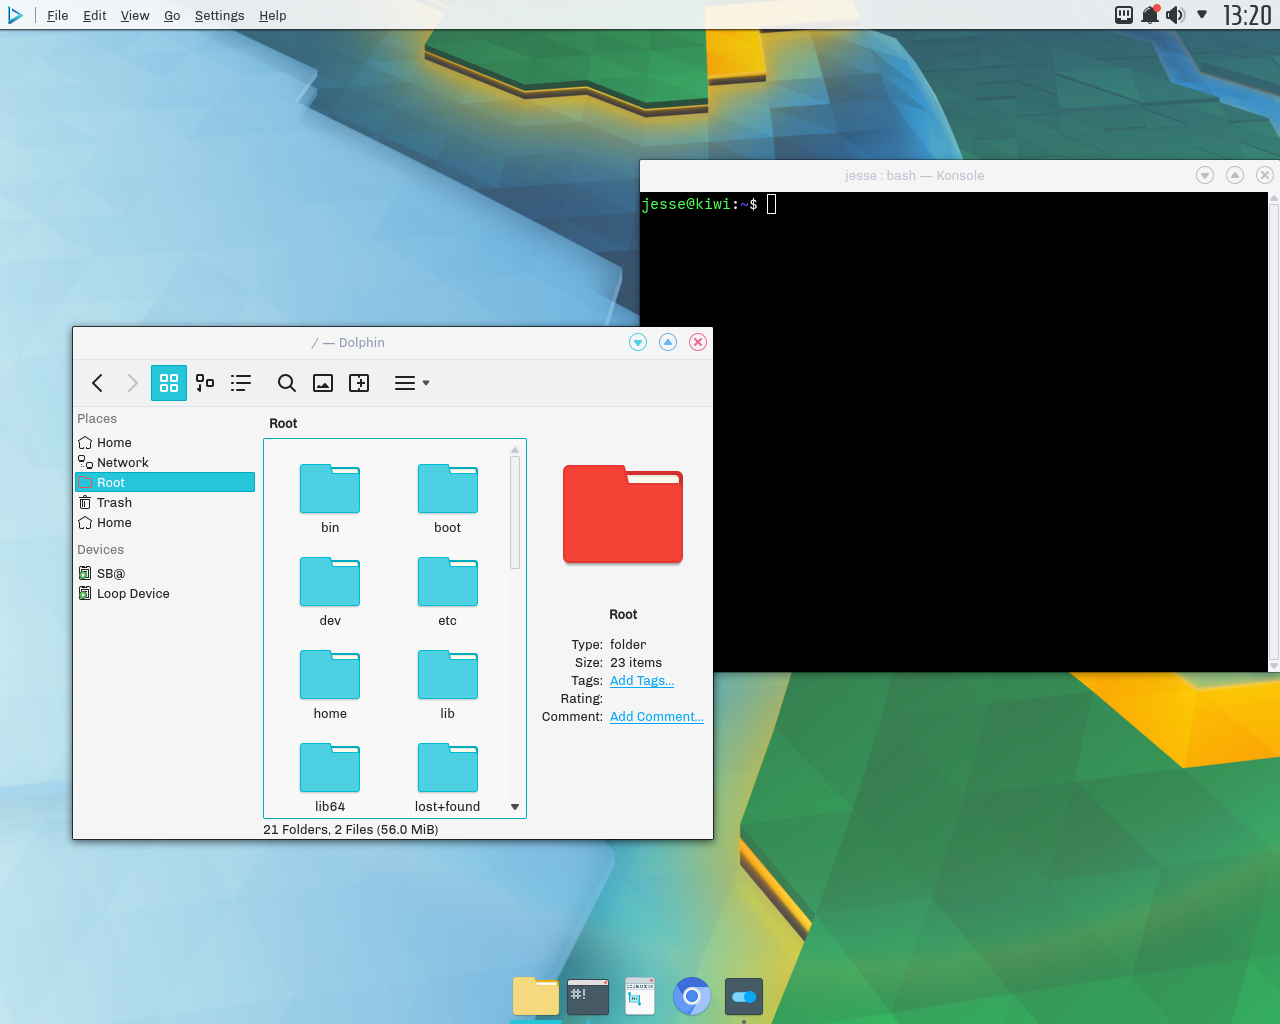
Task: Click the Add Tags... link
Action: 642,681
